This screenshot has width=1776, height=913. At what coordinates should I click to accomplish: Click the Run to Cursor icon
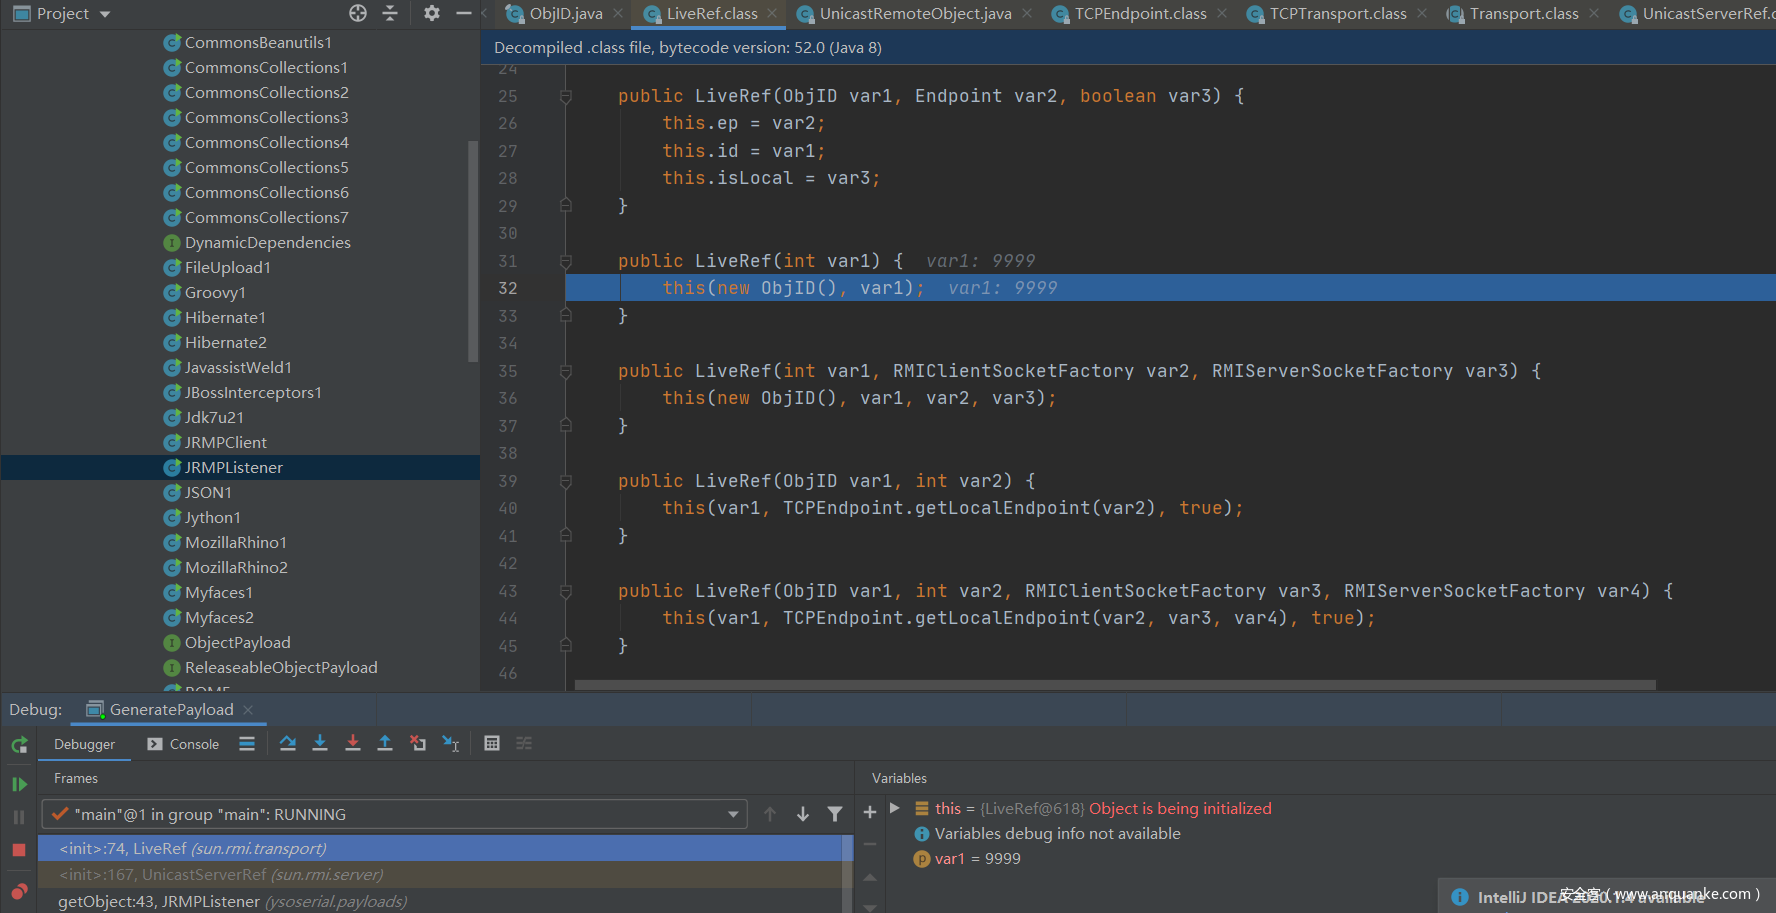(x=451, y=743)
